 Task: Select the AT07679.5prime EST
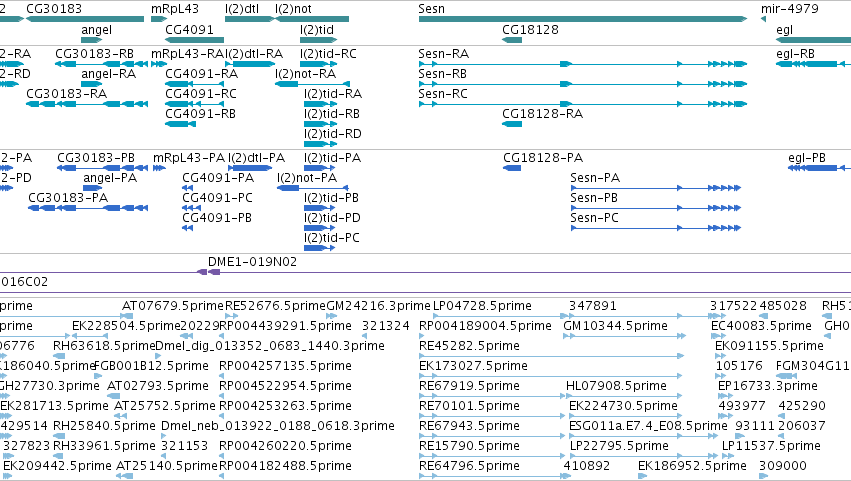[173, 306]
